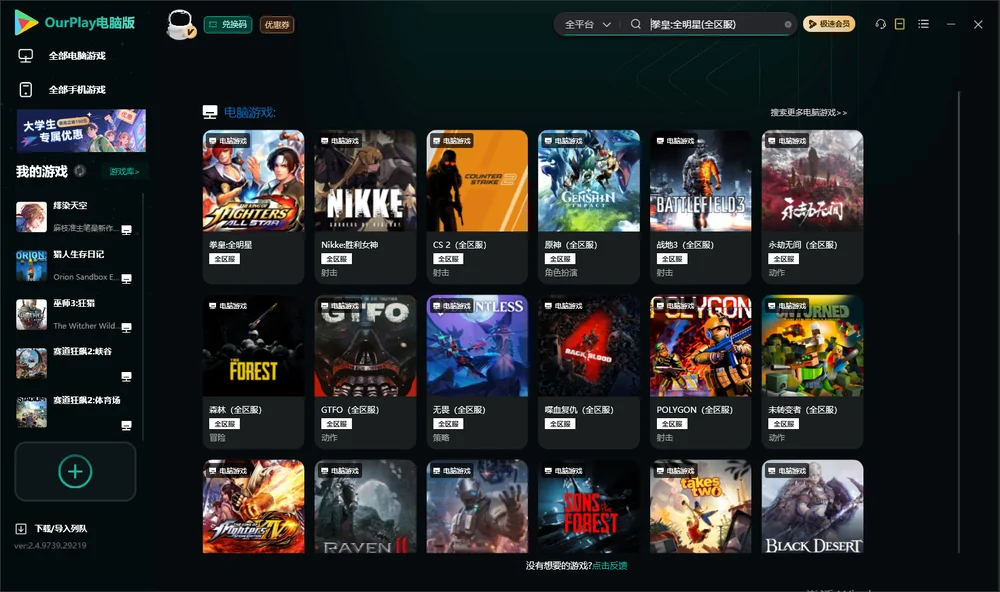
Task: Open the 喋血复仇 Back 4 Blood card
Action: [589, 372]
